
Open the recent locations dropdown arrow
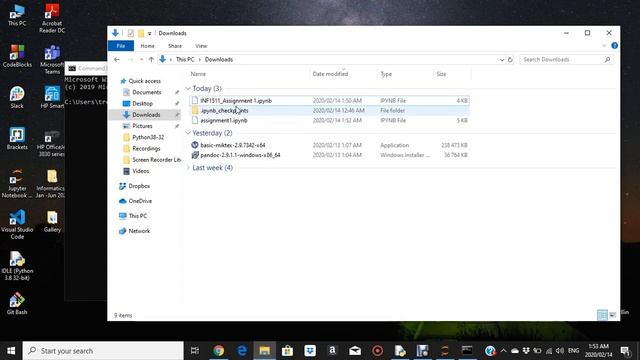141,60
